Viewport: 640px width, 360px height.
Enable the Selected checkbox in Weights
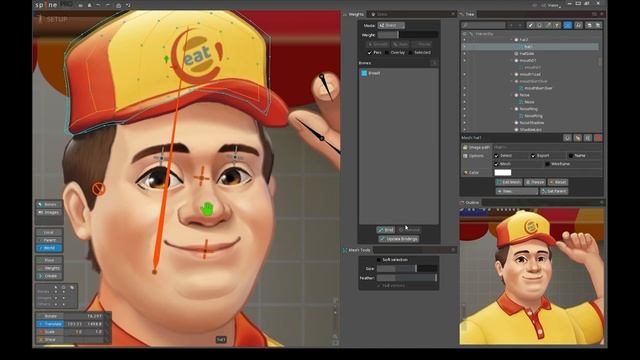pos(410,53)
